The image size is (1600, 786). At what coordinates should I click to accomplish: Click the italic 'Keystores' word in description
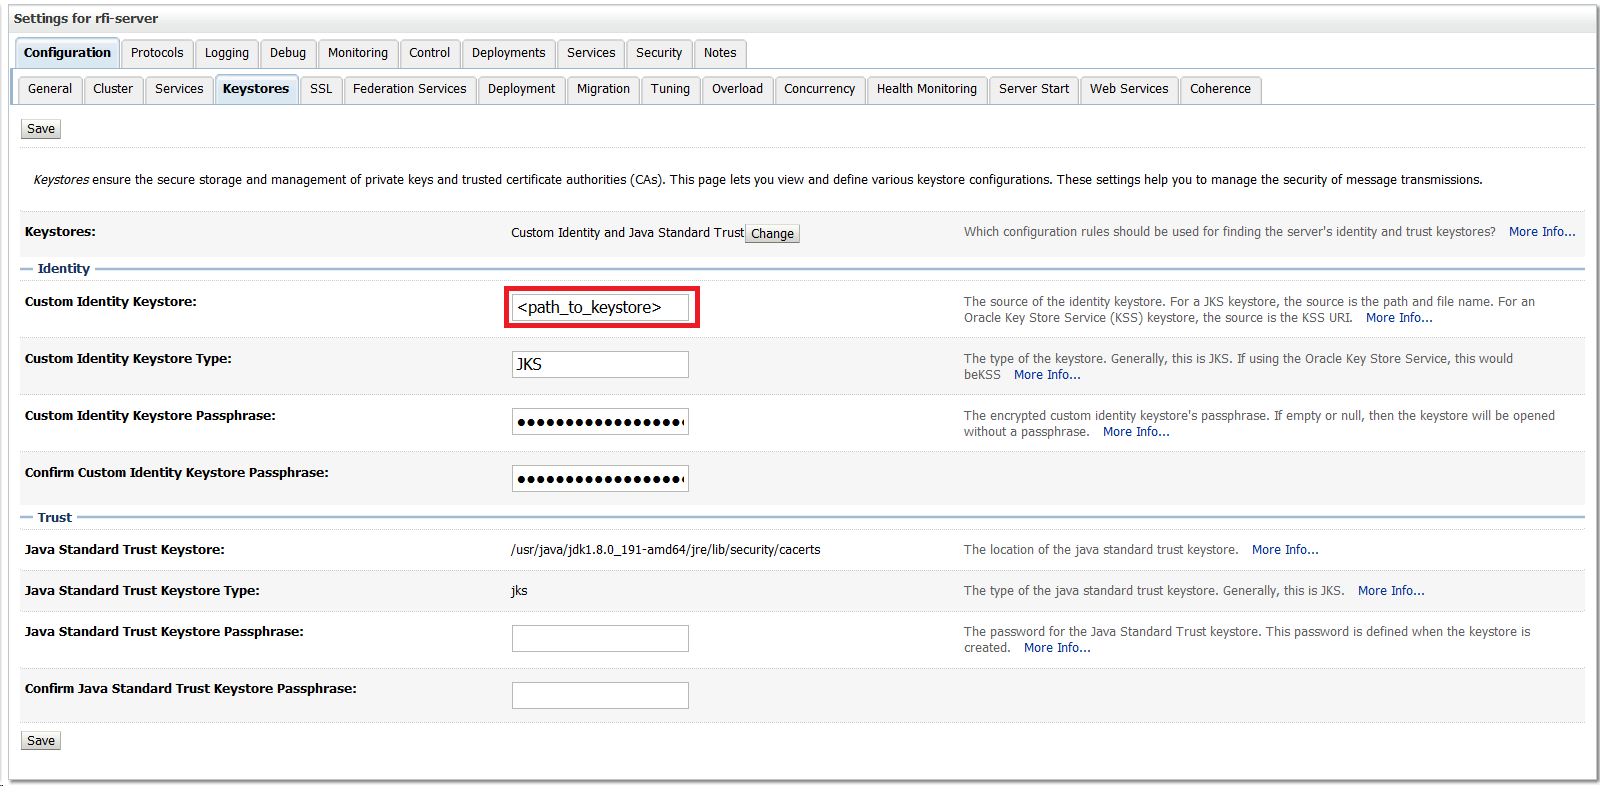coord(61,180)
